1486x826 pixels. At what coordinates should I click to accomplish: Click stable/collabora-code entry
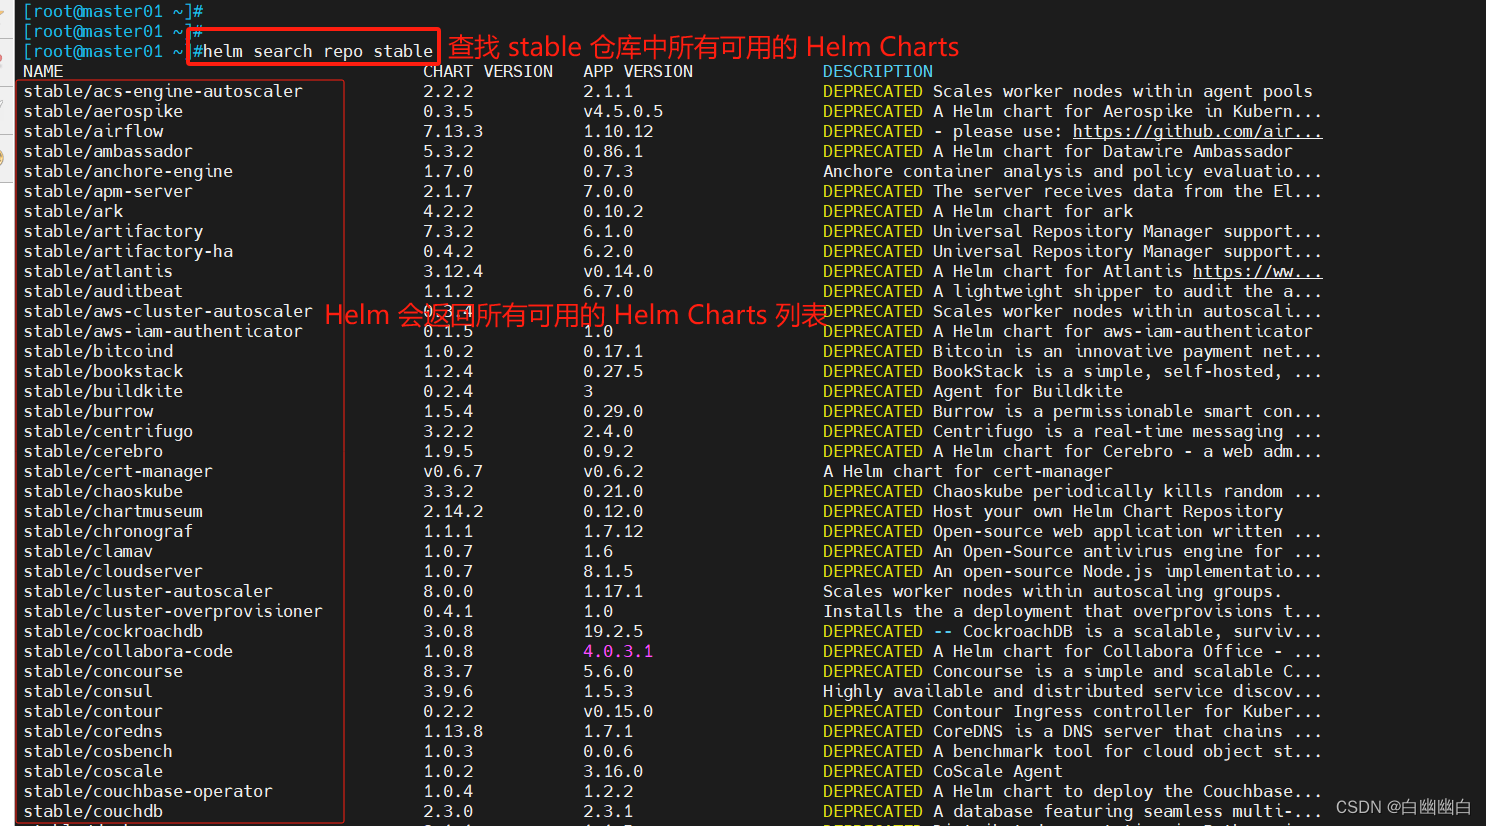click(128, 651)
